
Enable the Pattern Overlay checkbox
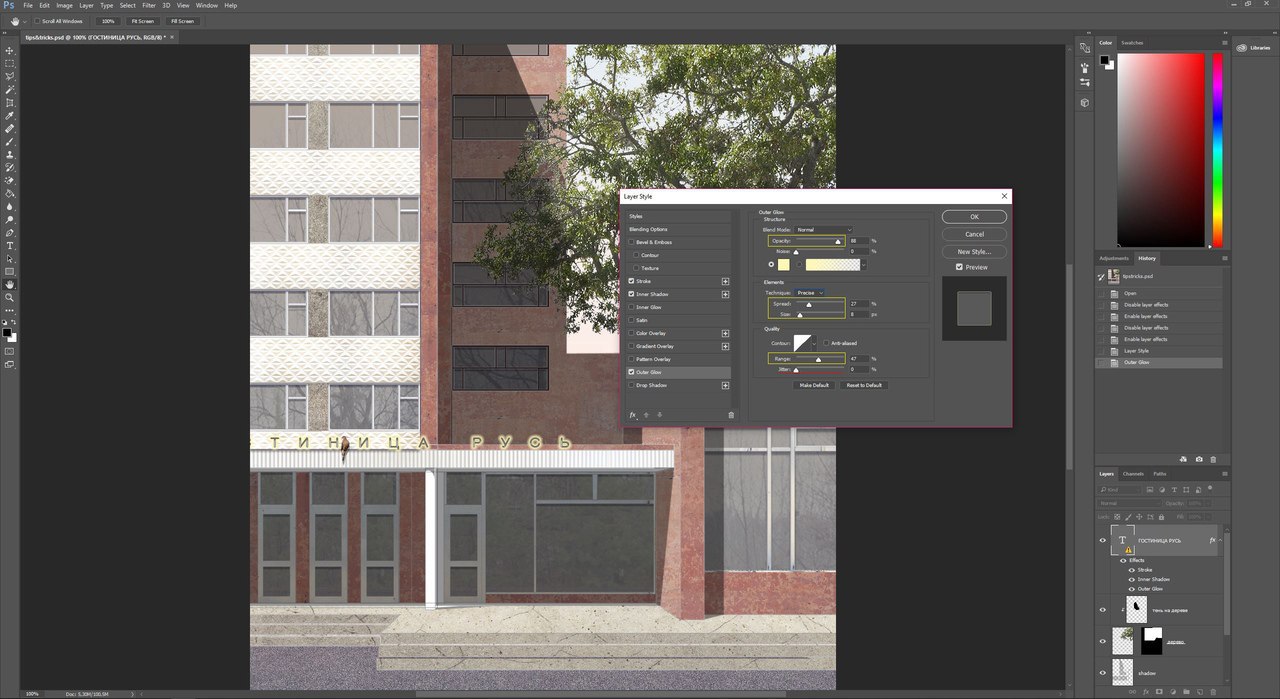[x=632, y=359]
